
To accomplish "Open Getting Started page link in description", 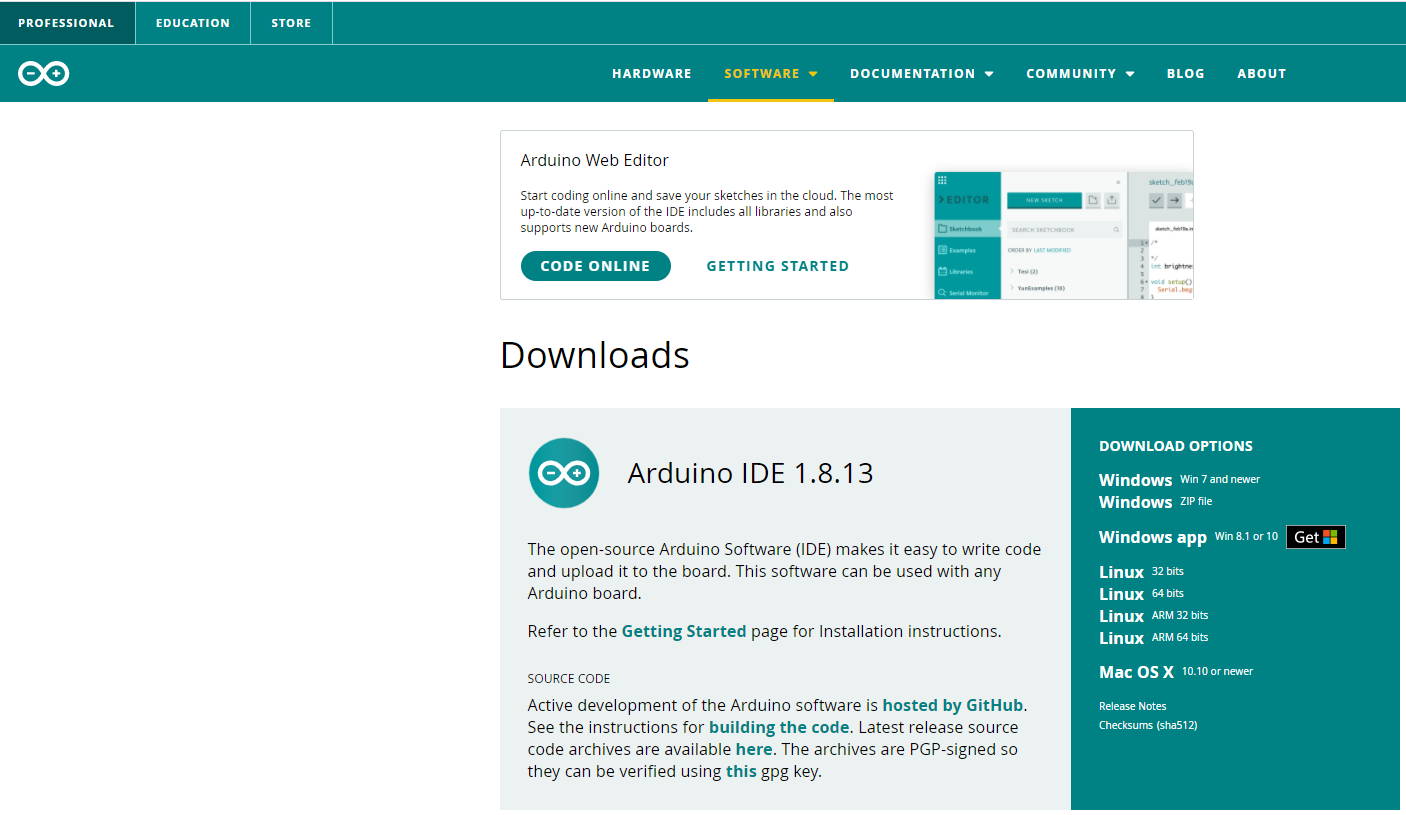I will tap(684, 631).
